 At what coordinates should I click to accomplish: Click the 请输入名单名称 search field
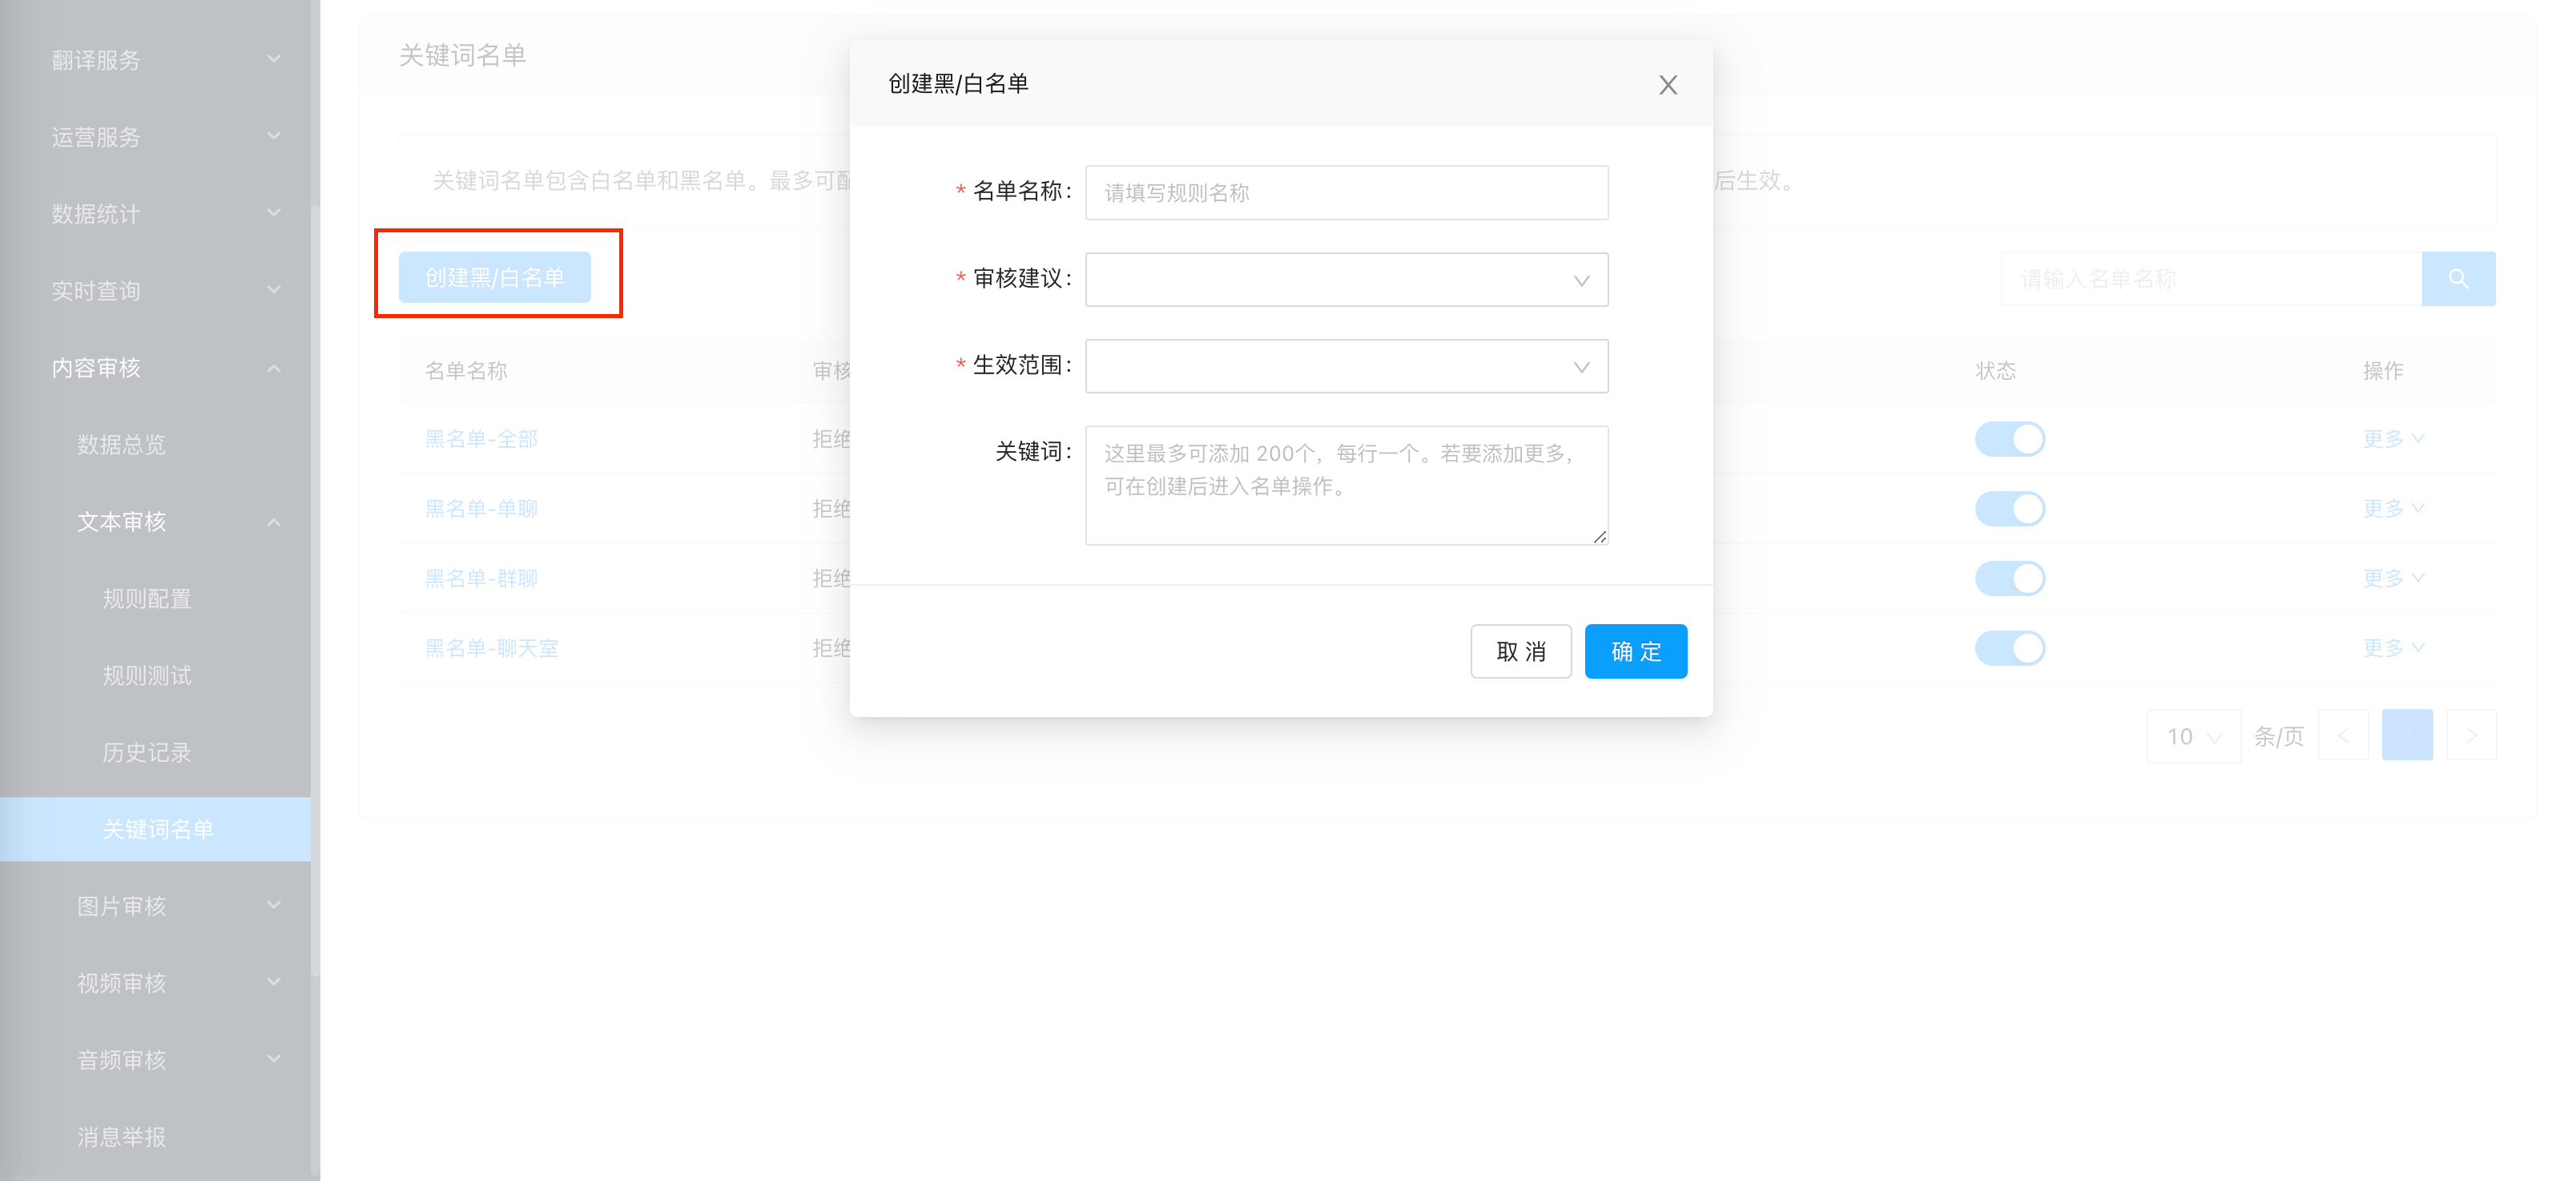tap(2211, 279)
